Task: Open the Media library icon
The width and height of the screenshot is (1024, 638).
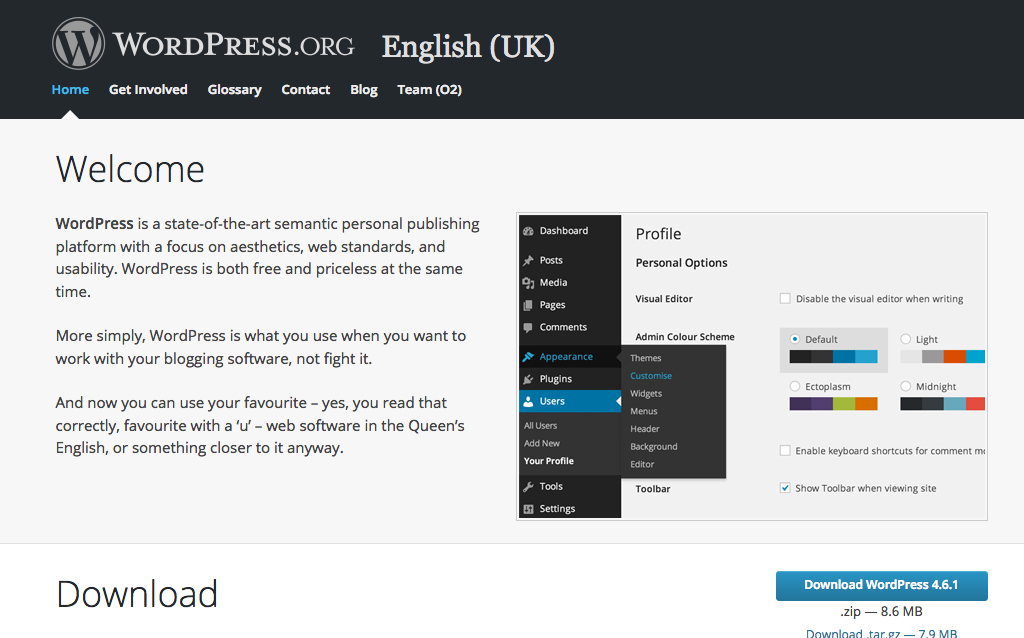Action: click(530, 281)
